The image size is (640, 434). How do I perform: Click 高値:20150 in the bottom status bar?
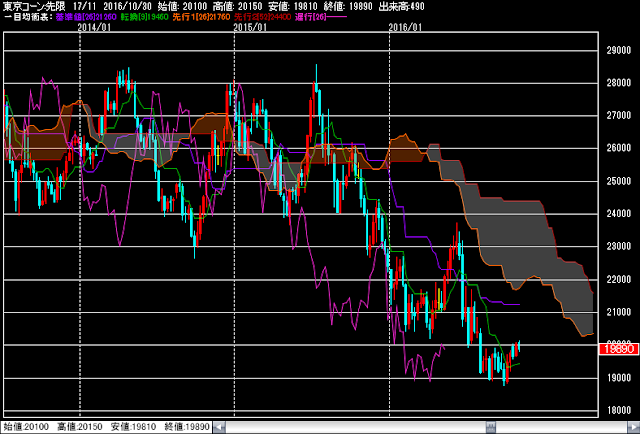pyautogui.click(x=80, y=427)
